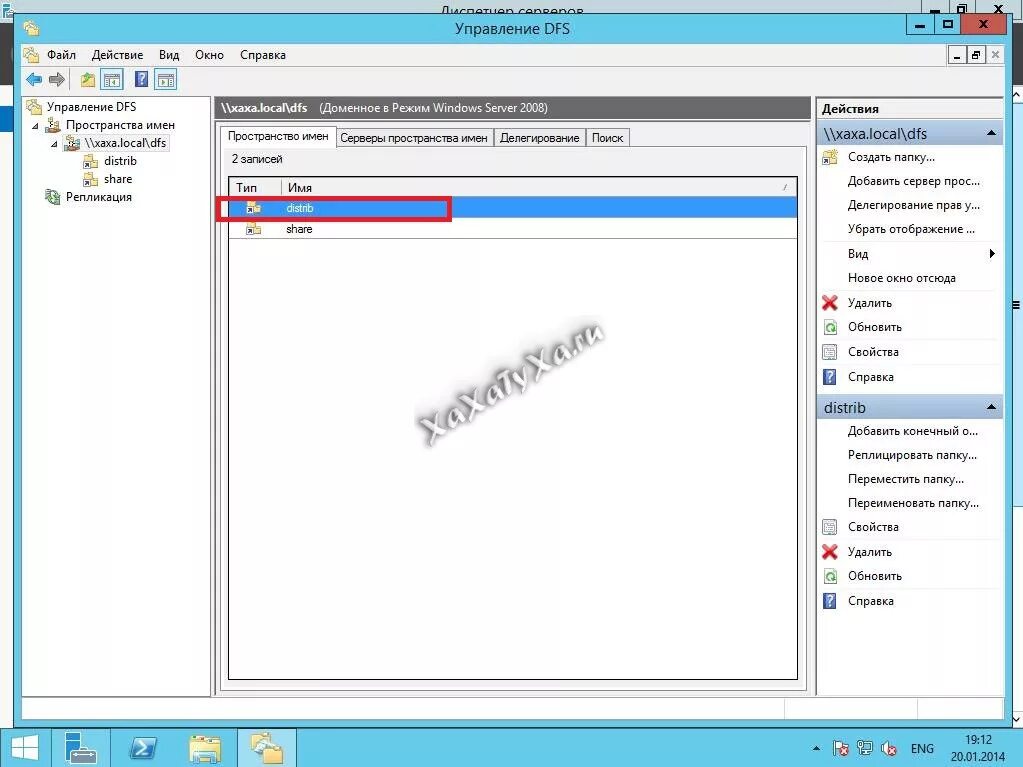Sort list by the Тип column header
1023x767 pixels.
(255, 187)
